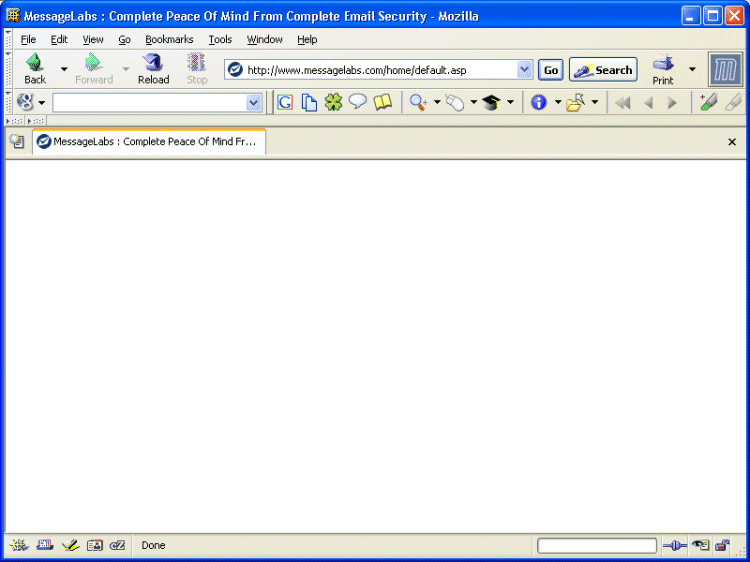
Task: Click the double left arrow icon
Action: pyautogui.click(x=623, y=103)
